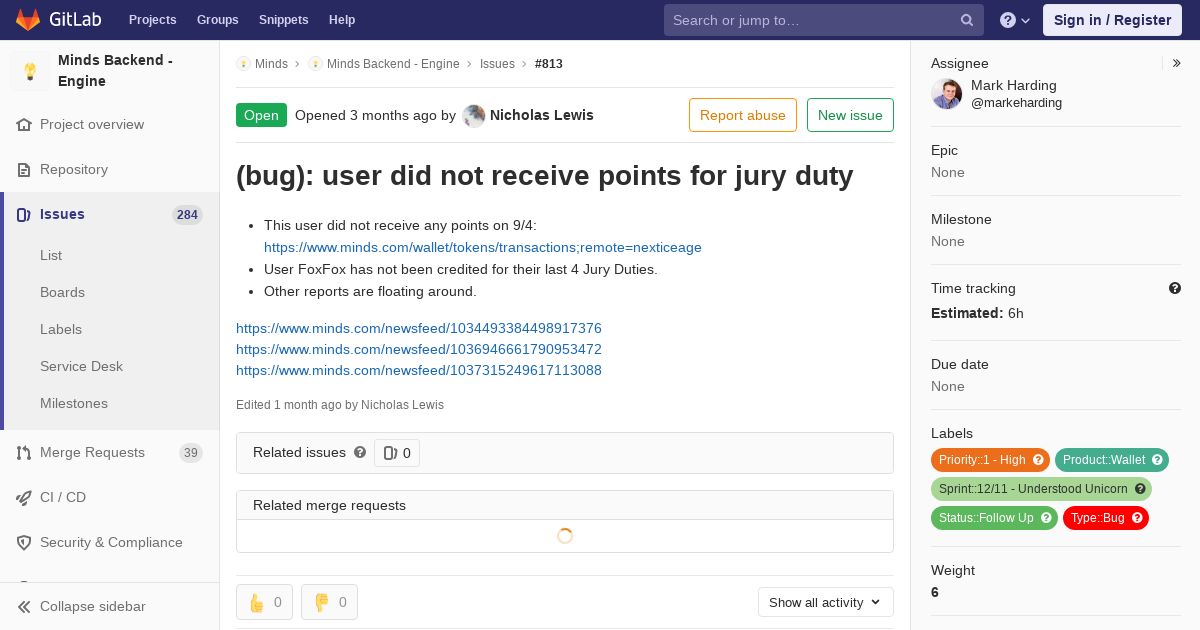Click the Time tracking help icon
The height and width of the screenshot is (630, 1200).
1175,288
